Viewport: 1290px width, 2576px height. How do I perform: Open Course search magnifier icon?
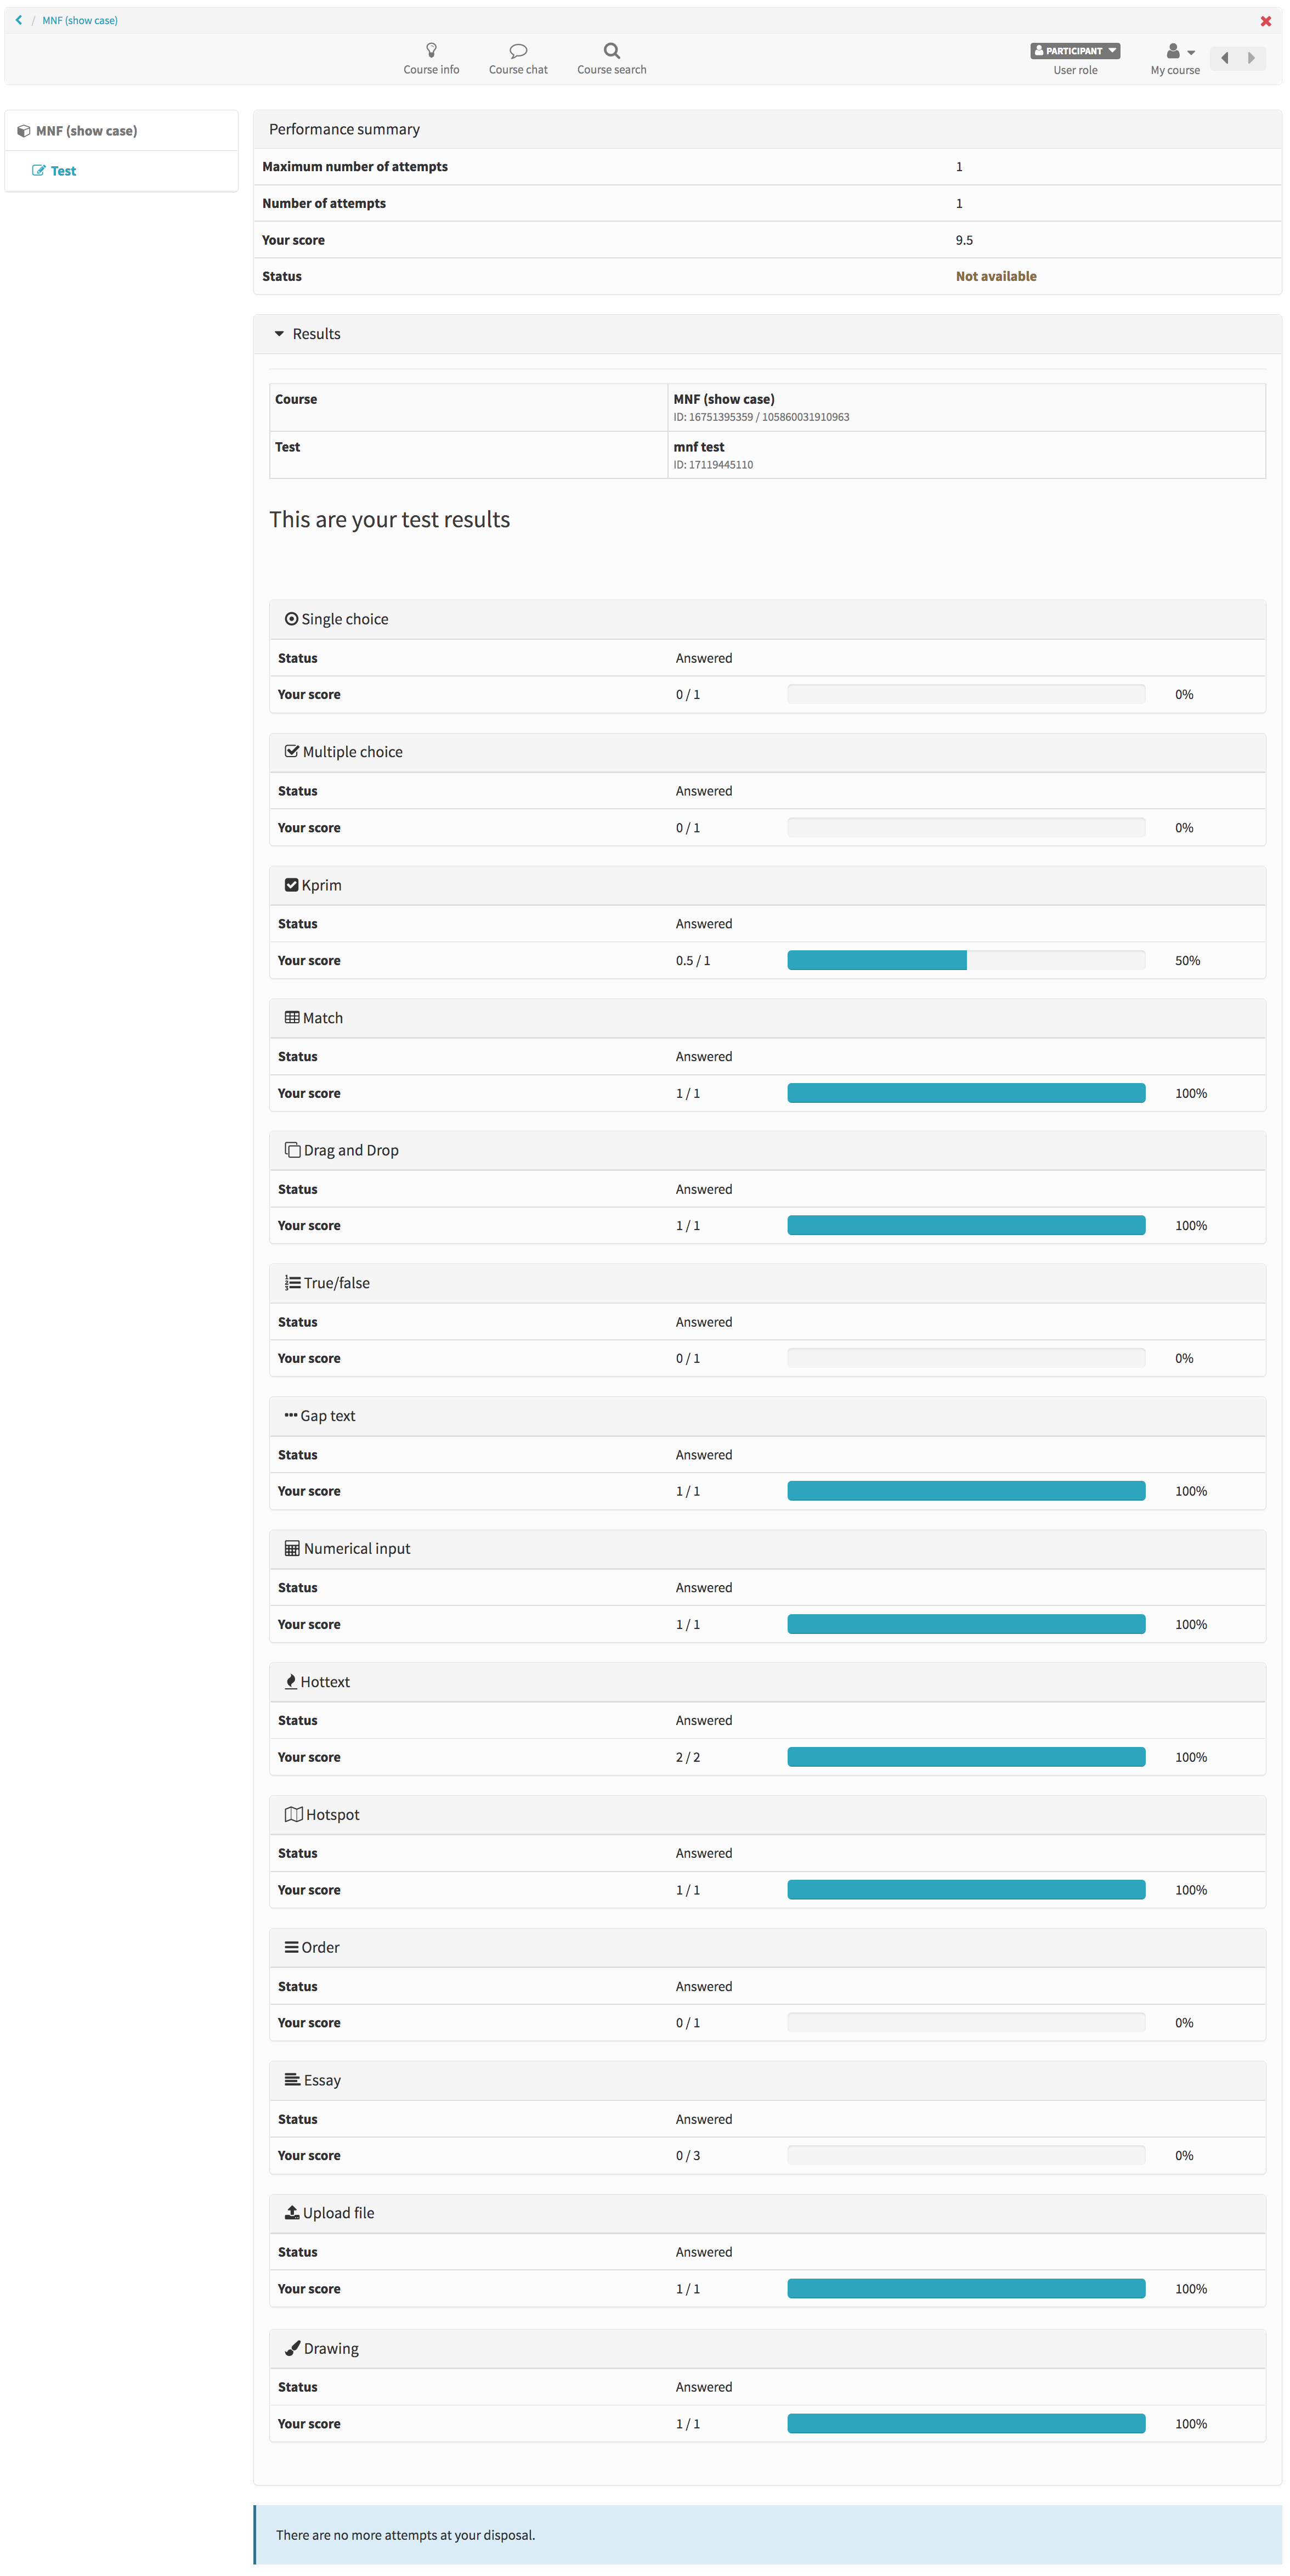pyautogui.click(x=611, y=50)
